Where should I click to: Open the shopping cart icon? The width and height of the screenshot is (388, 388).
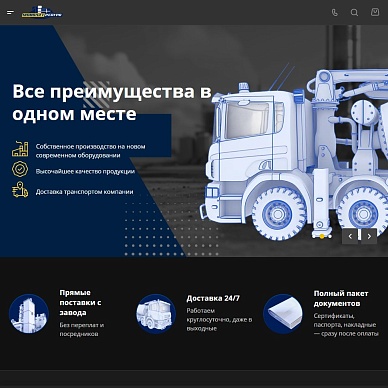tap(375, 12)
